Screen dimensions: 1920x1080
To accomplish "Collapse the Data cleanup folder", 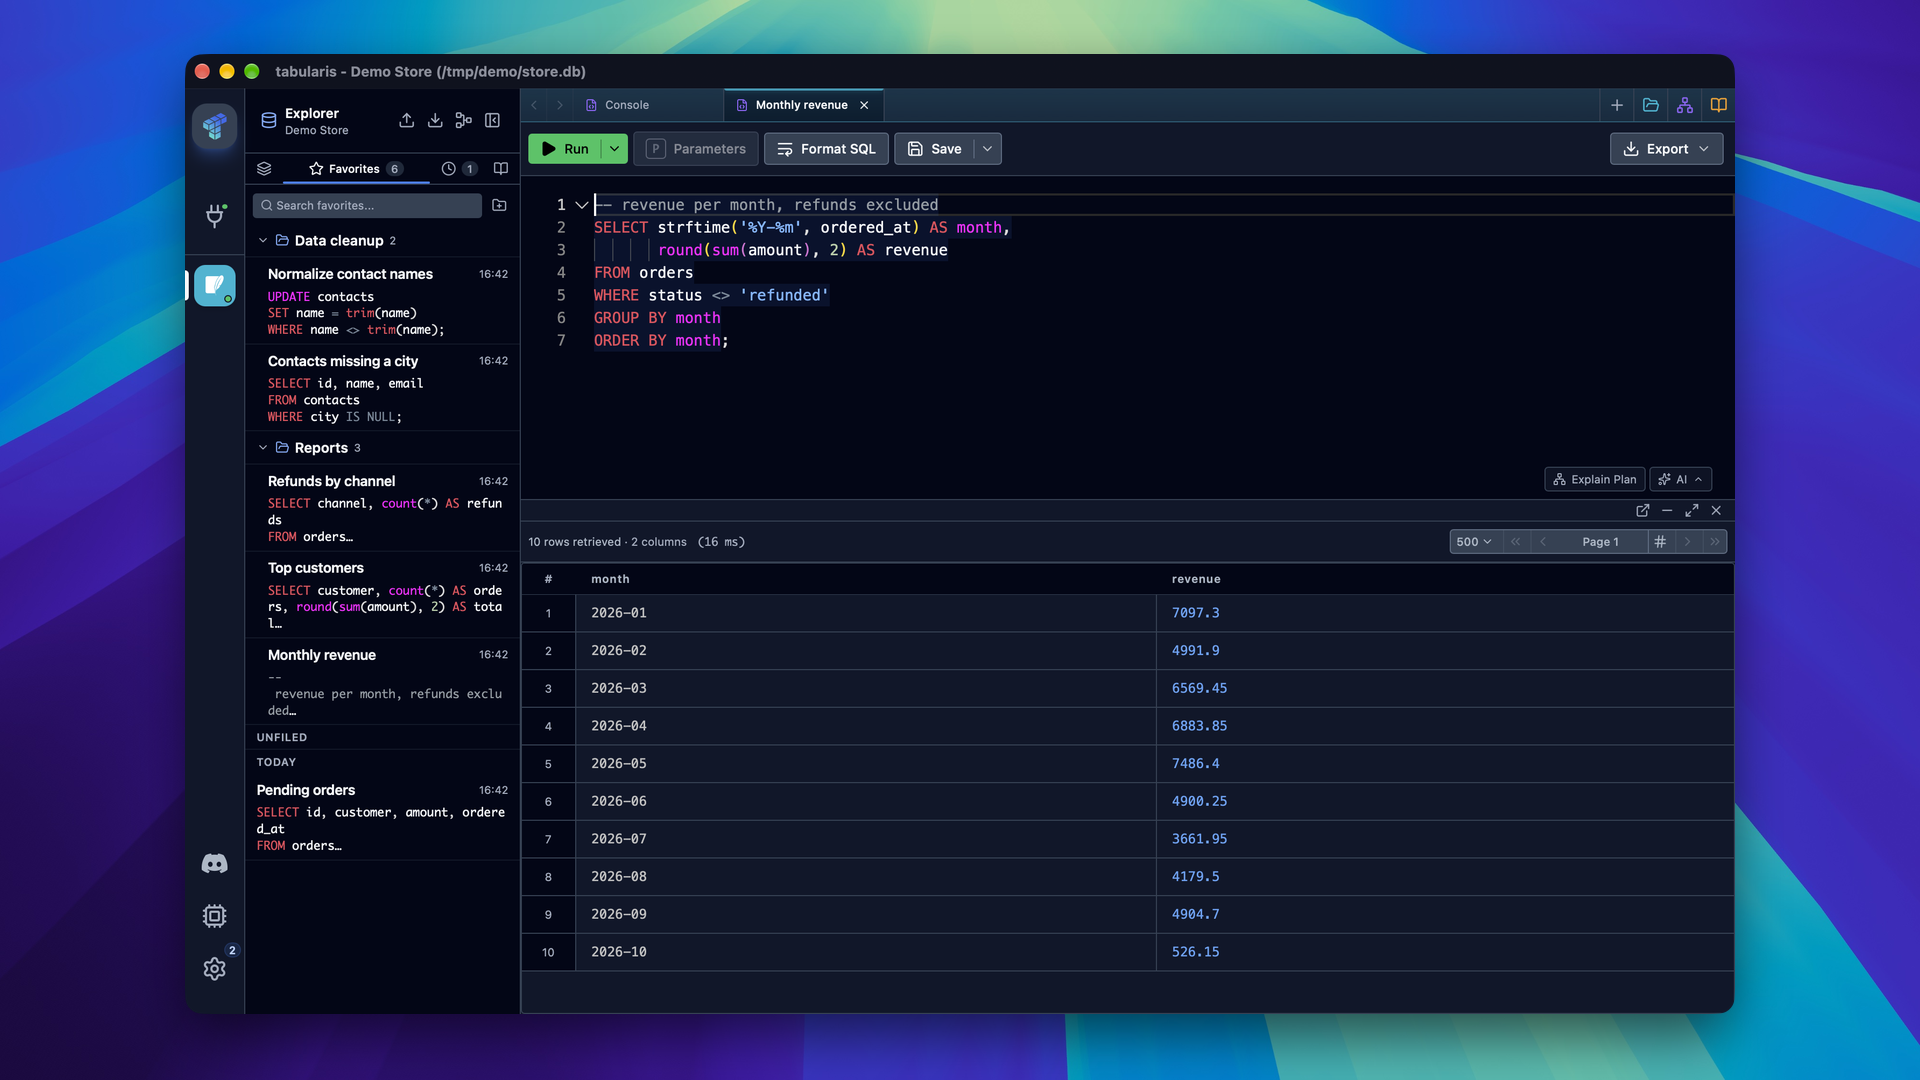I will (x=263, y=240).
